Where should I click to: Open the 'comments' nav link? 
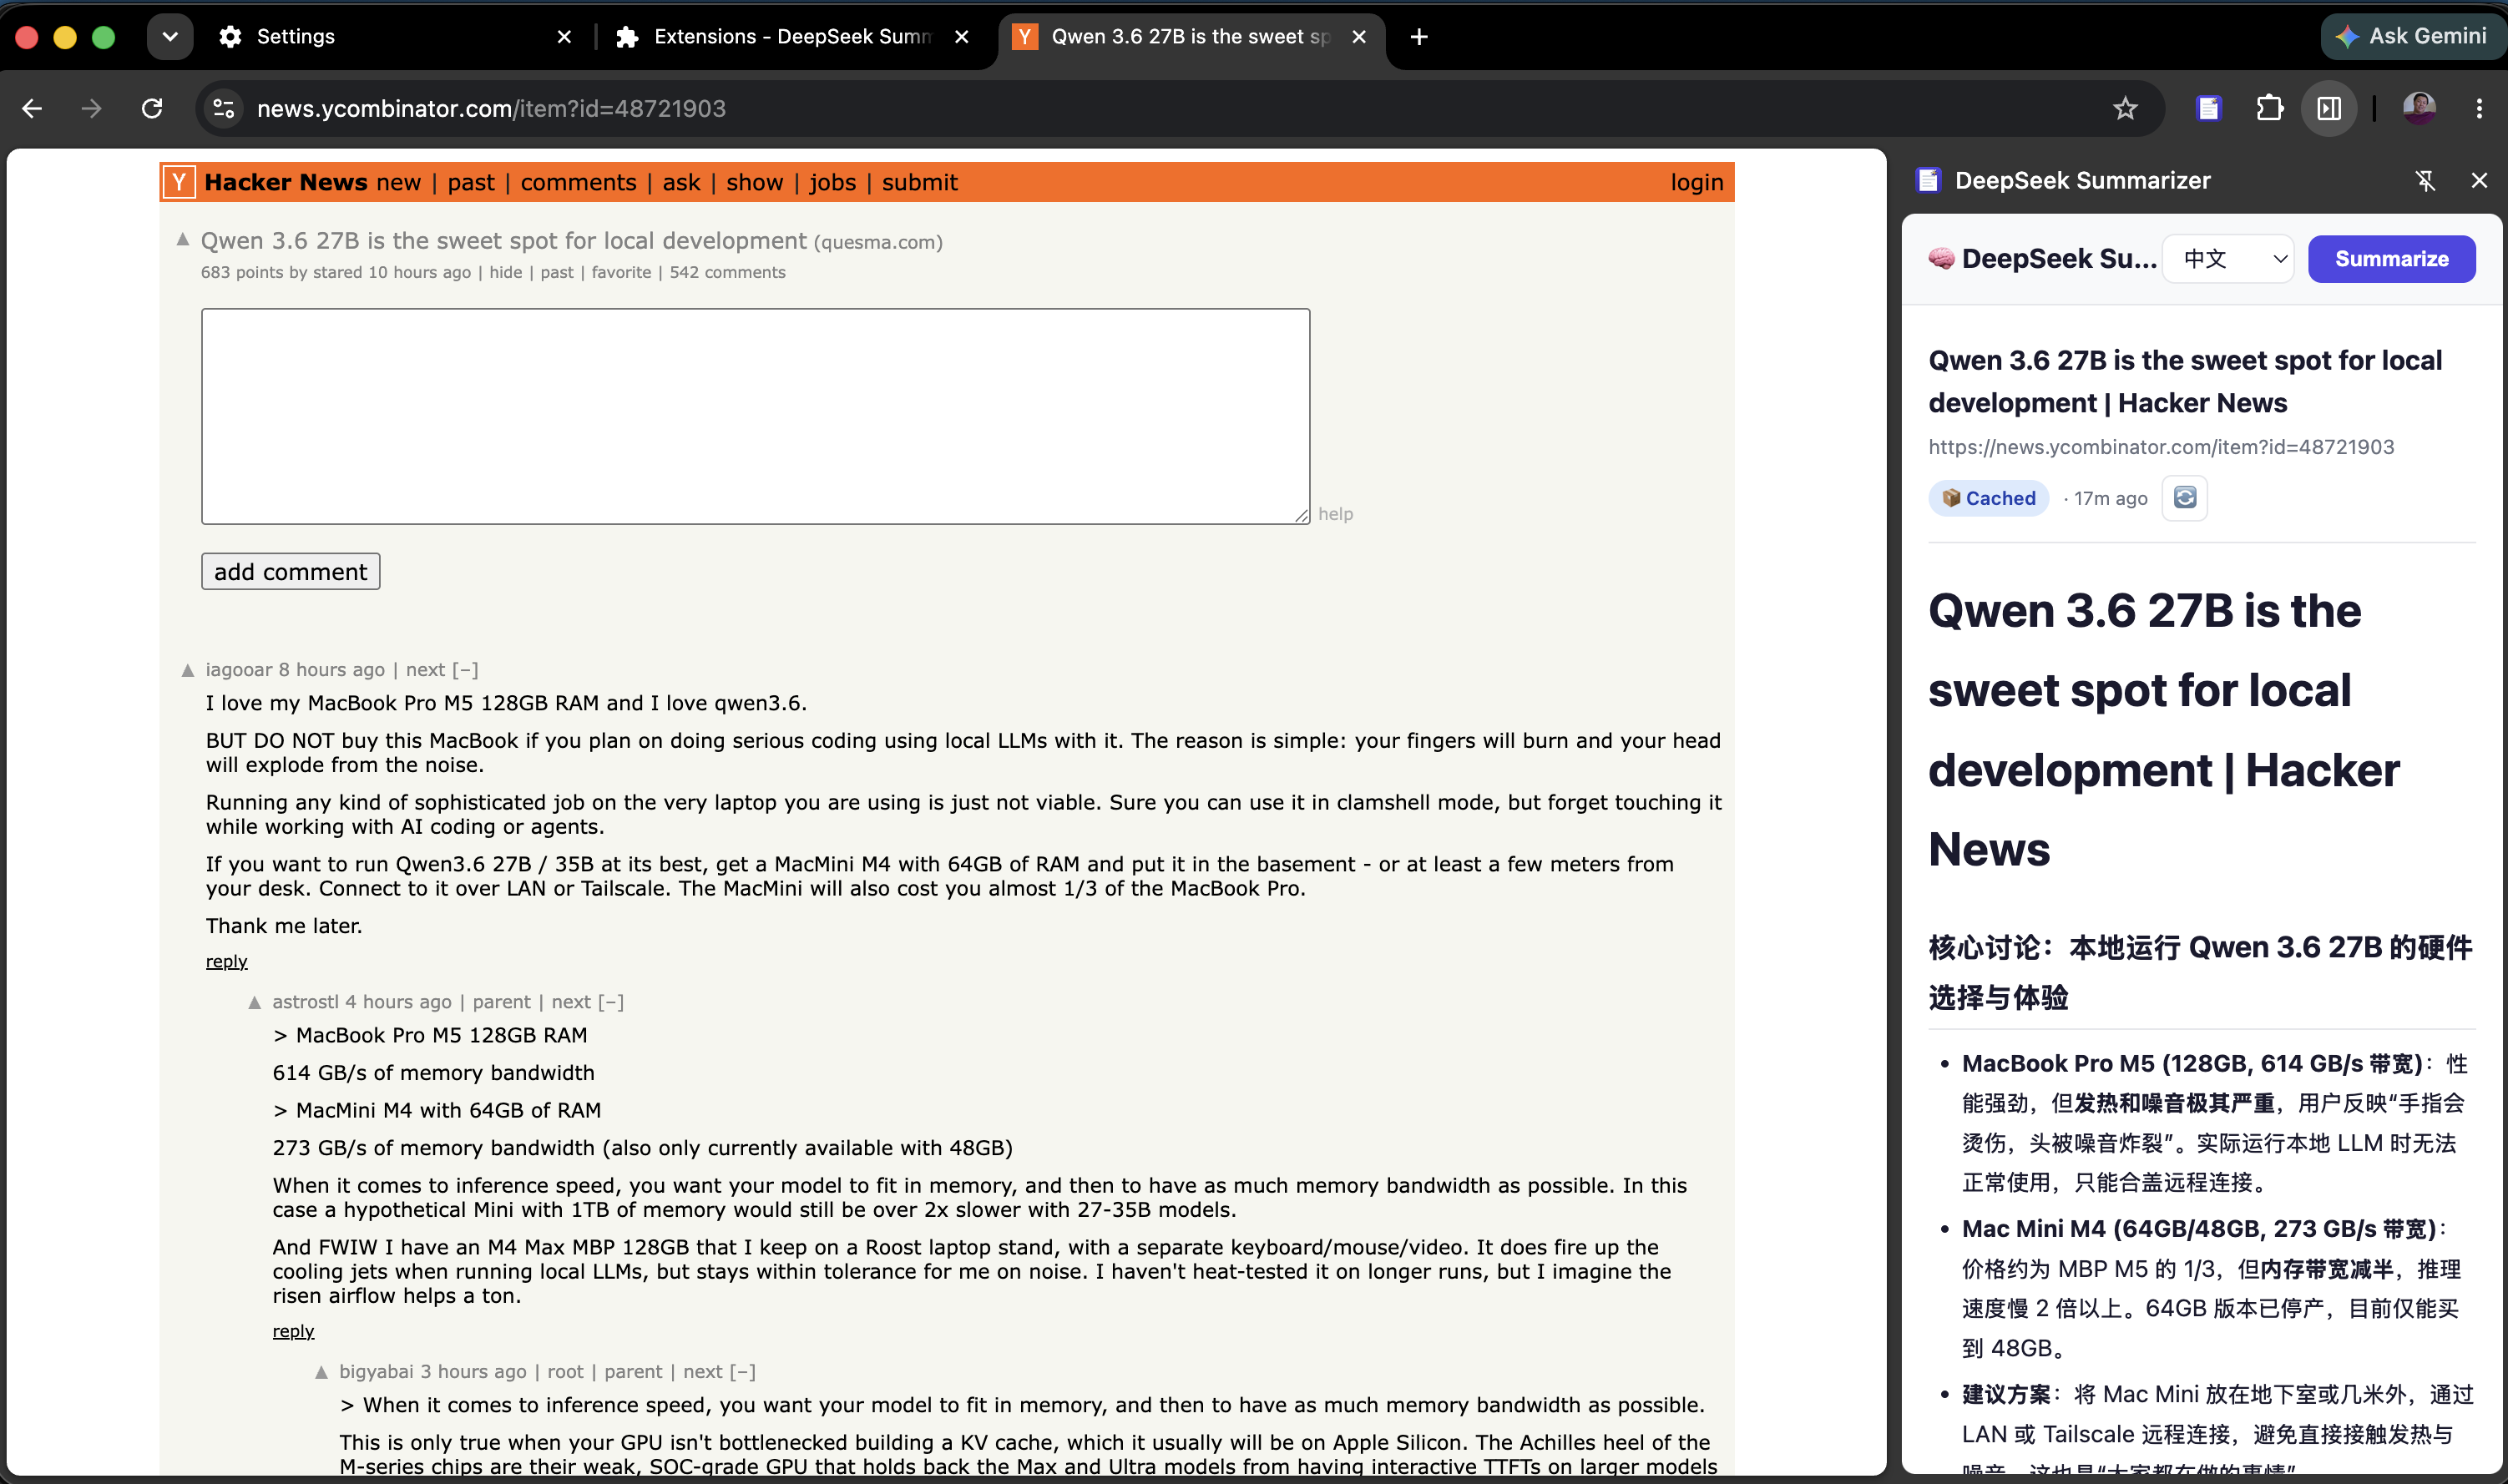click(578, 182)
